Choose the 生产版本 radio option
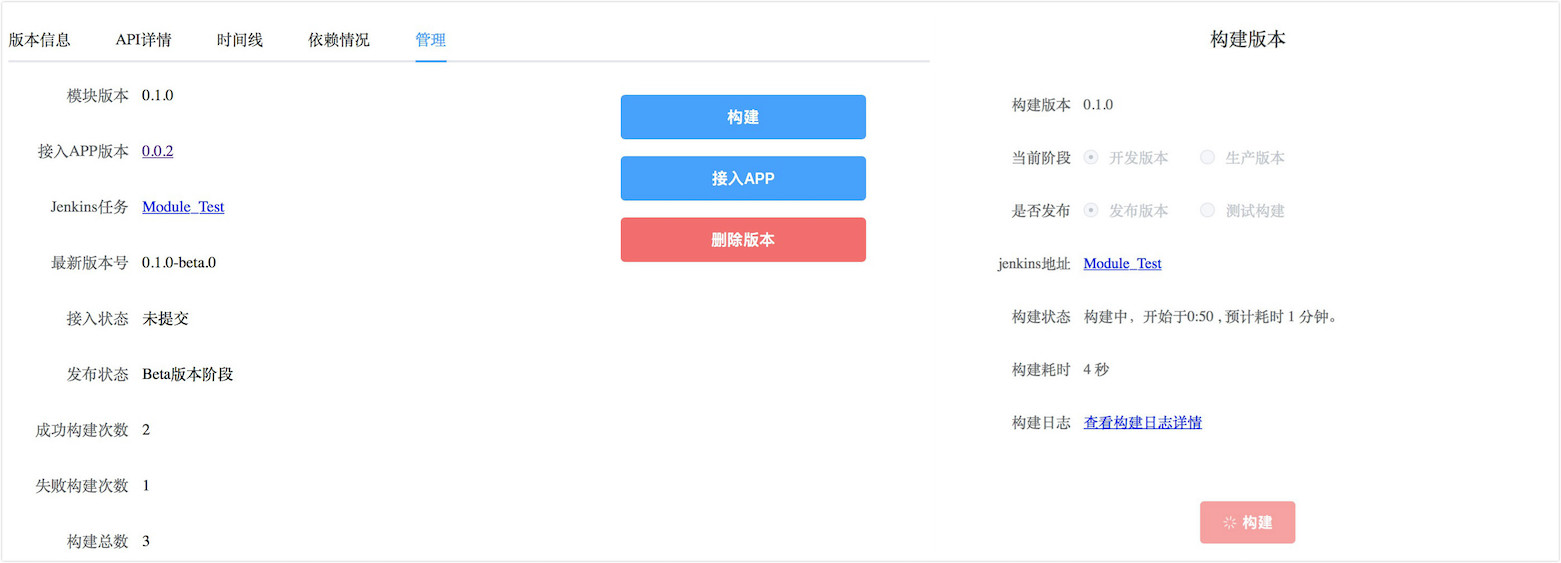The image size is (1561, 563). (1208, 158)
